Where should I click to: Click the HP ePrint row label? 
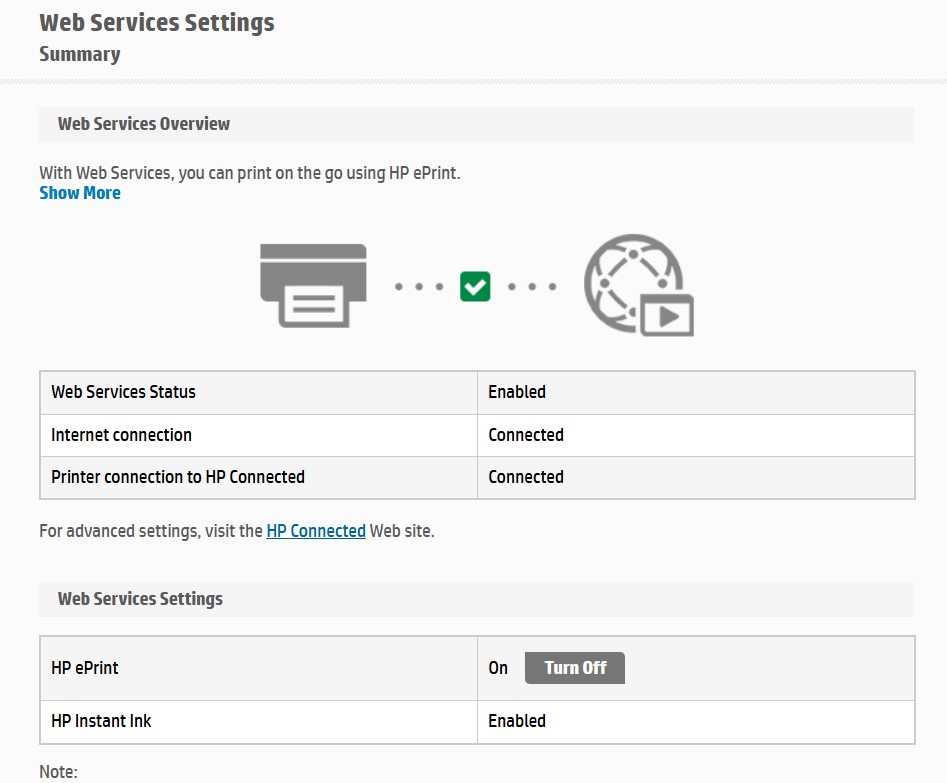click(x=85, y=668)
